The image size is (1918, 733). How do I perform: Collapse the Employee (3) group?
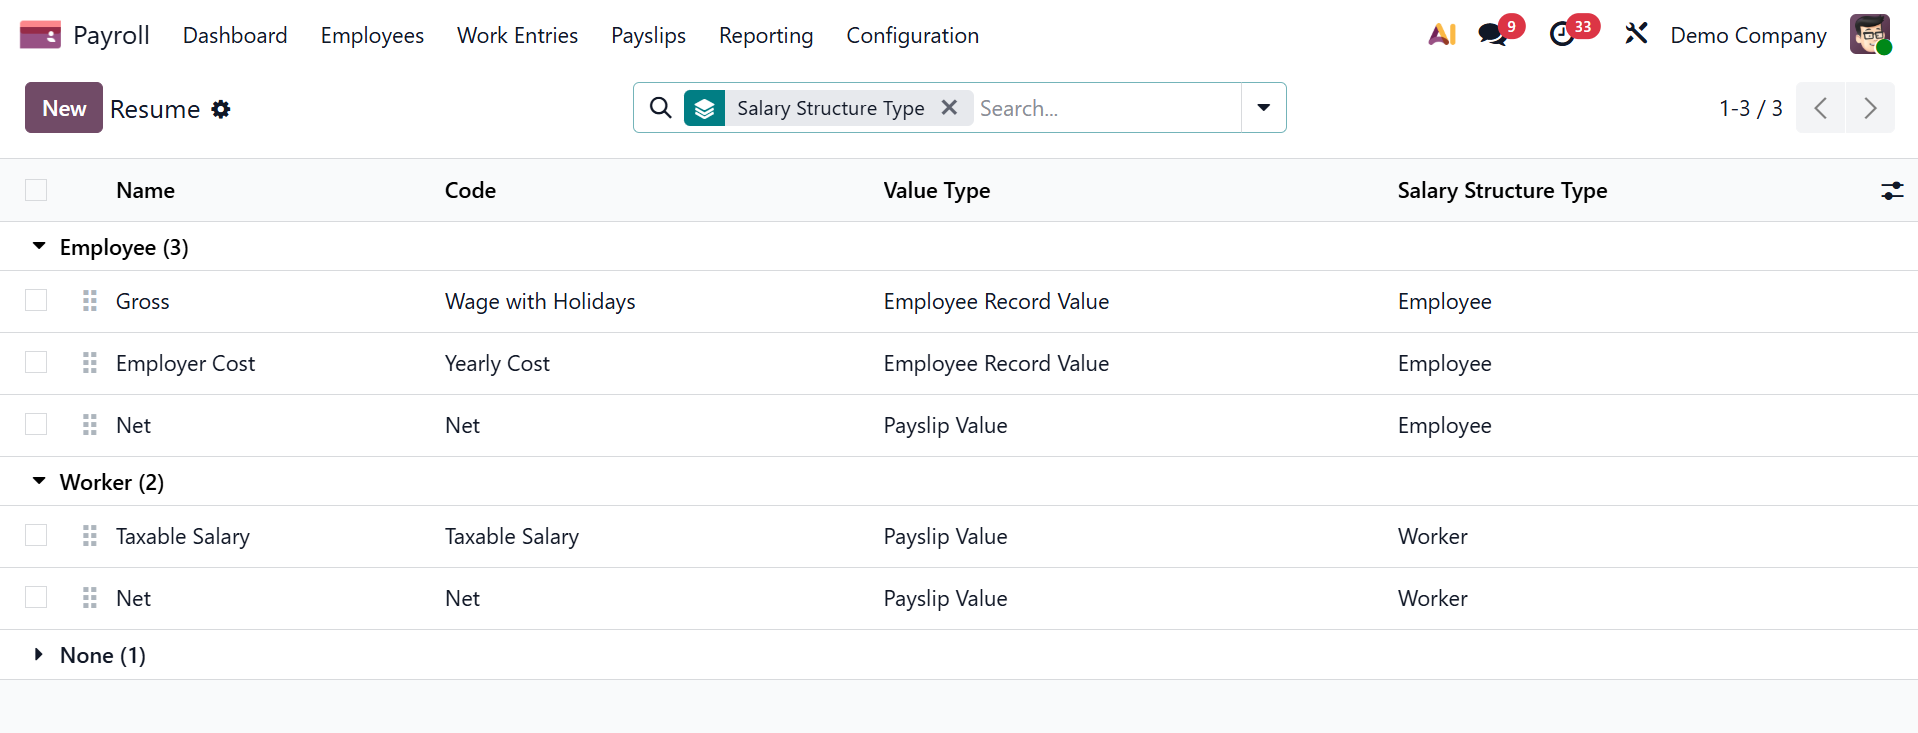point(40,246)
